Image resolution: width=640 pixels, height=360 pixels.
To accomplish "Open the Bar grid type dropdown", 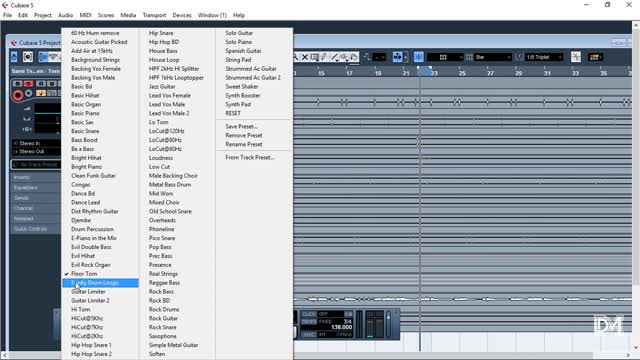I will point(493,57).
